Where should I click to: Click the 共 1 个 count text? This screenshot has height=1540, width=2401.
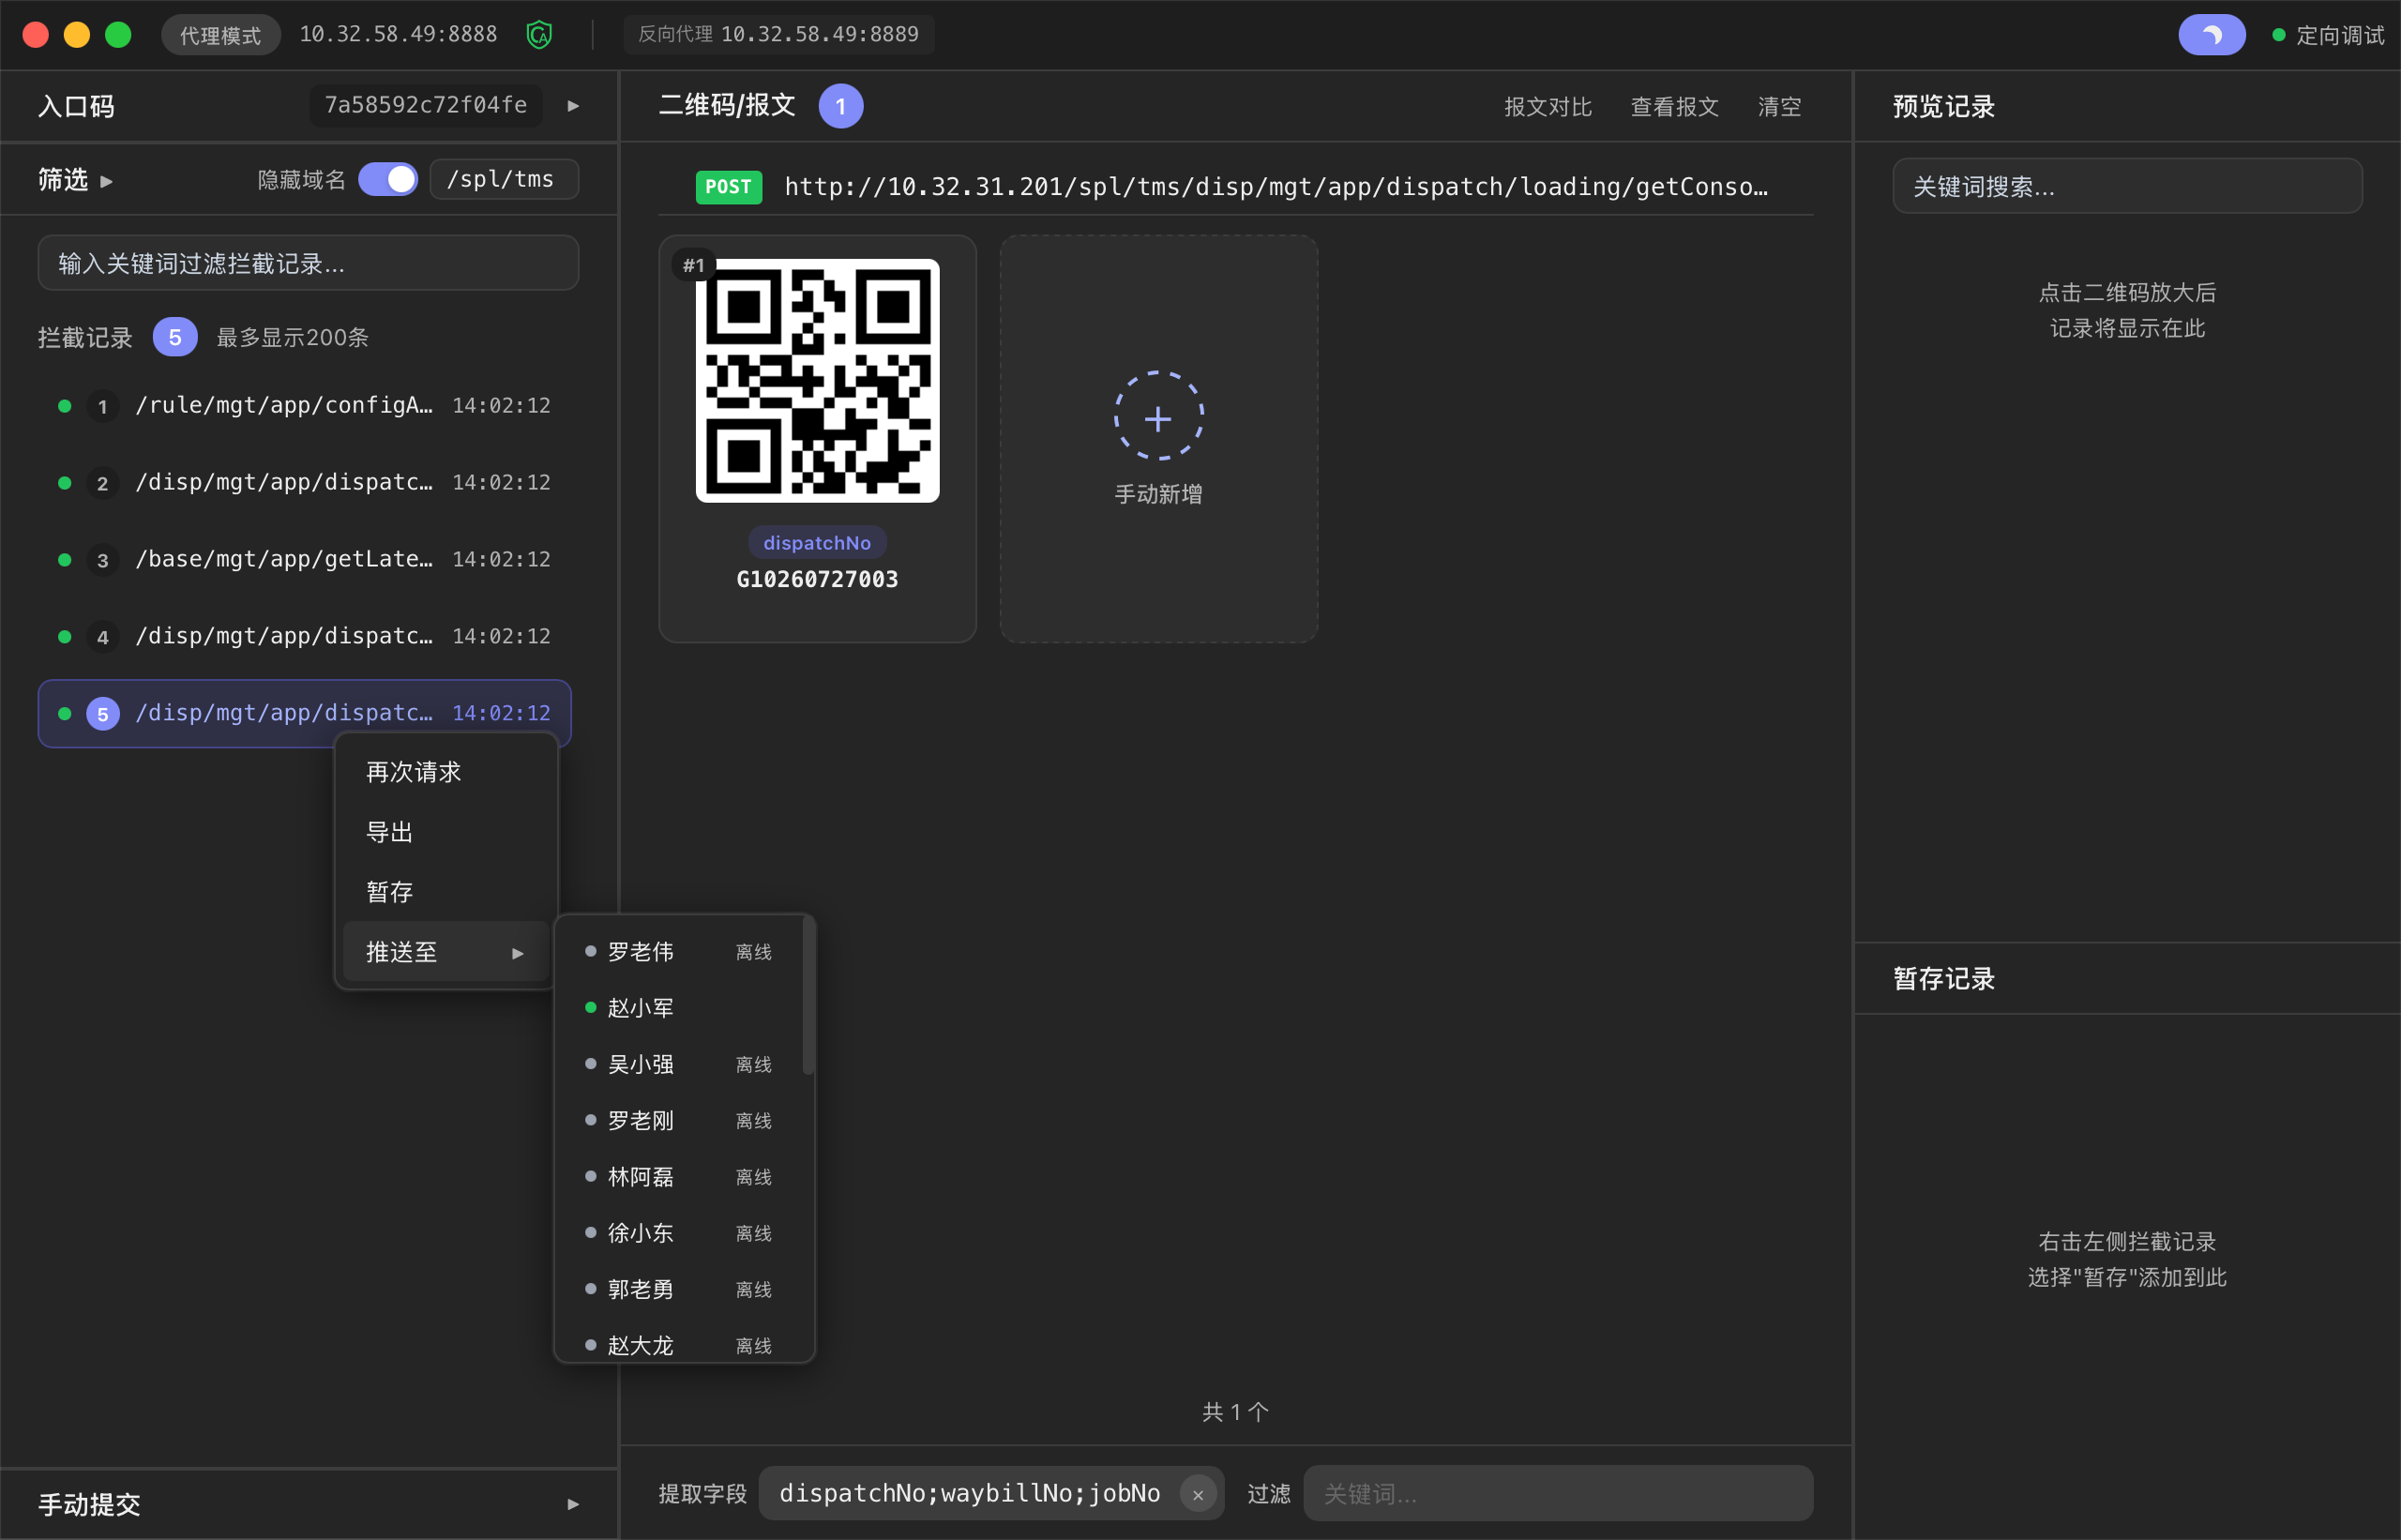1236,1412
